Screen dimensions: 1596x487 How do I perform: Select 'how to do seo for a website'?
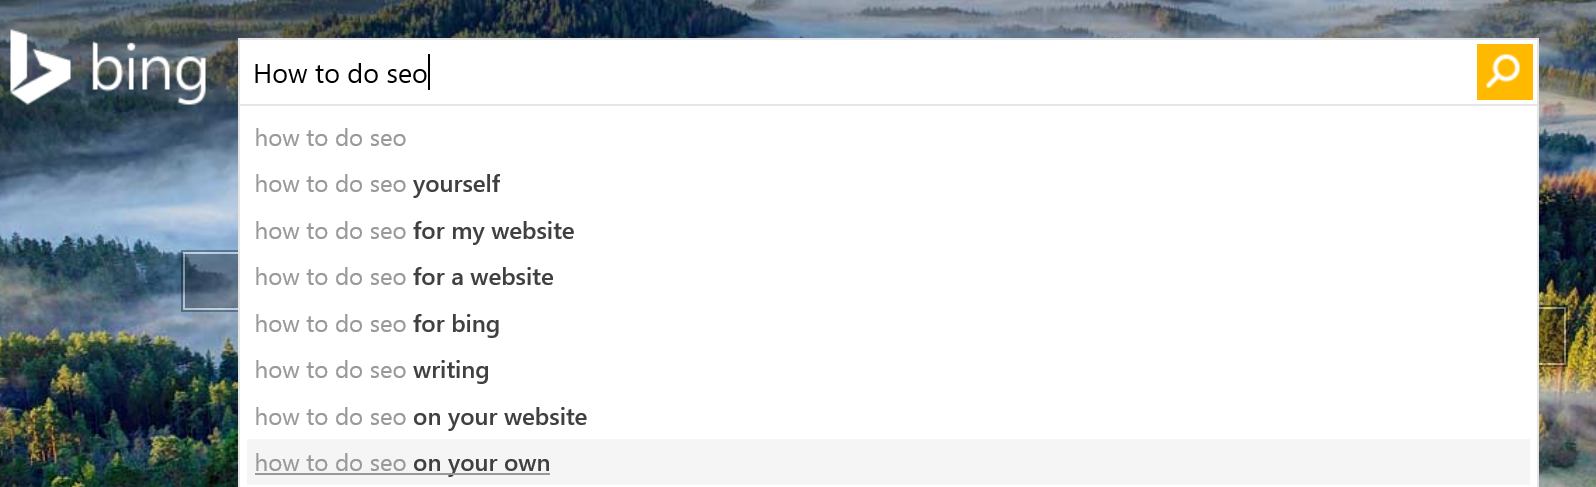888,277
